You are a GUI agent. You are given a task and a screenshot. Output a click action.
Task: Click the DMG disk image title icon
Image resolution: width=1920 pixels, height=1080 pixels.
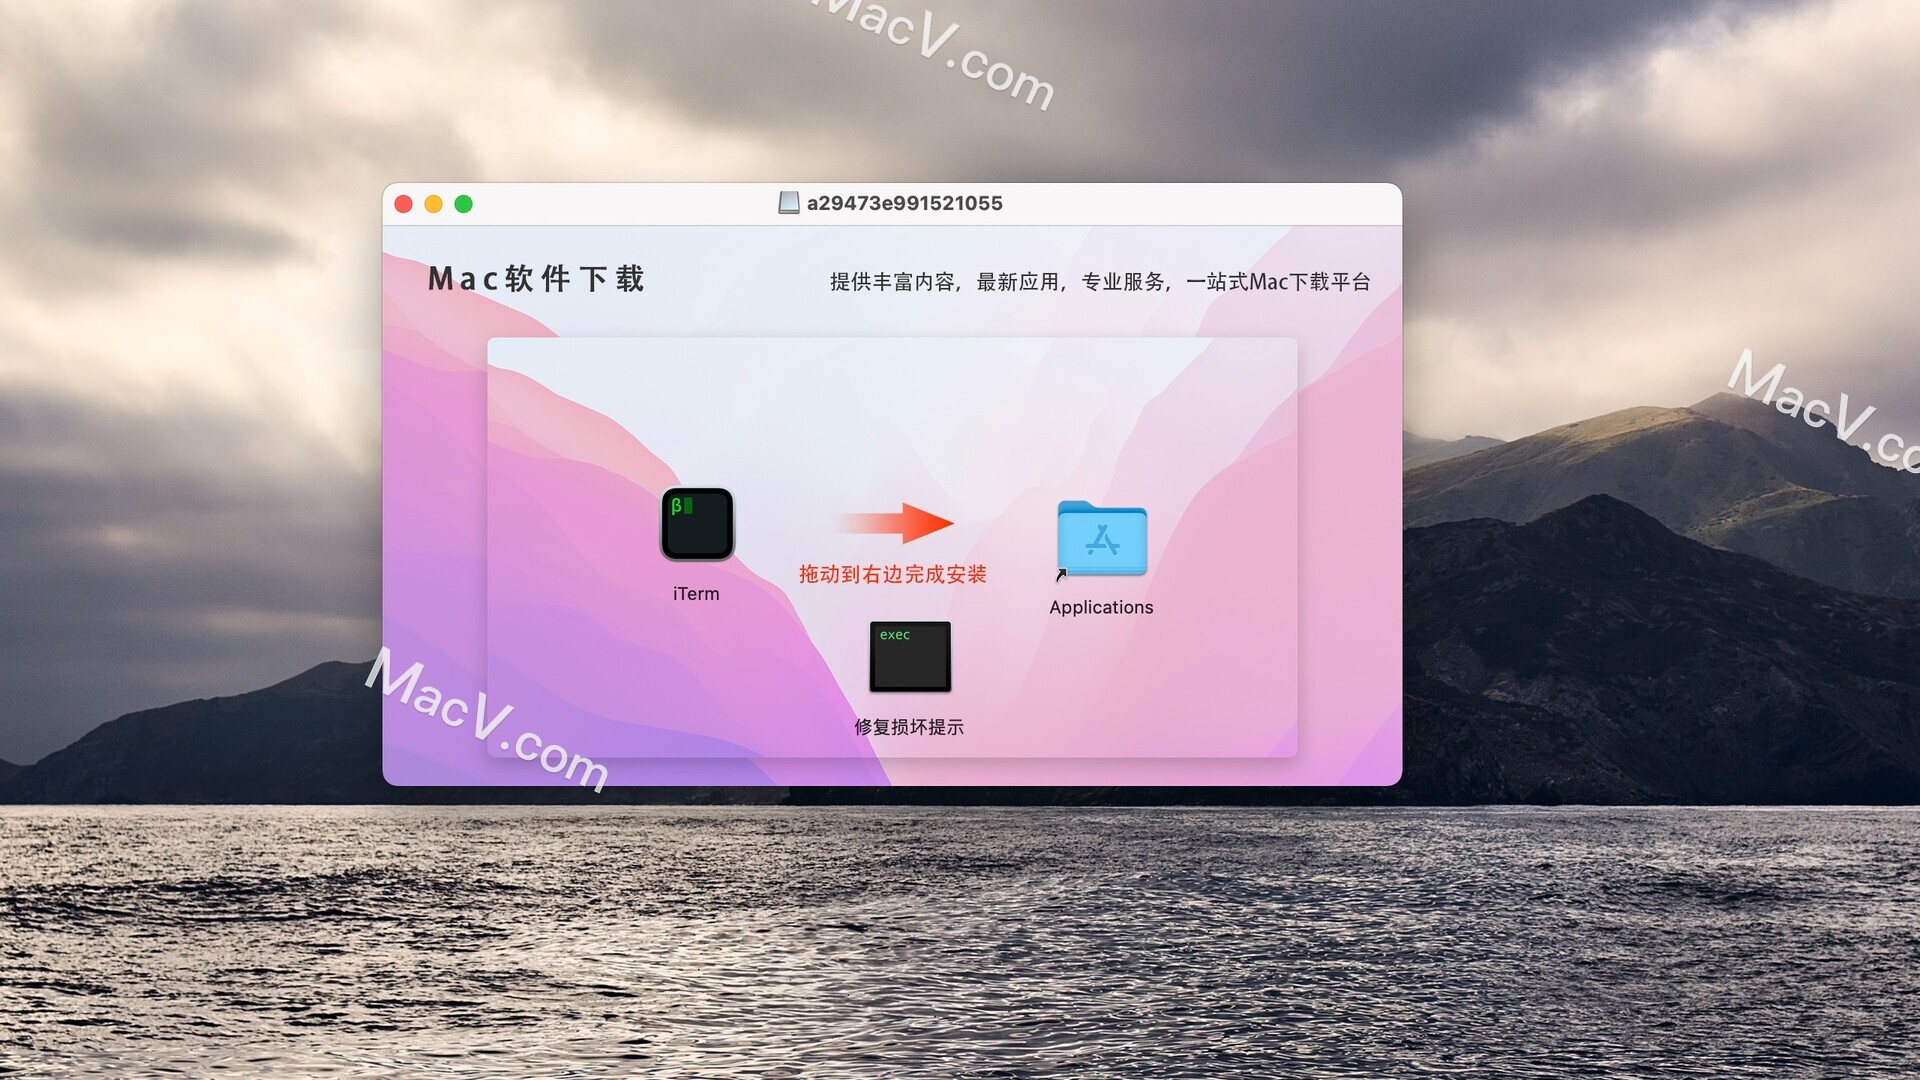(786, 202)
